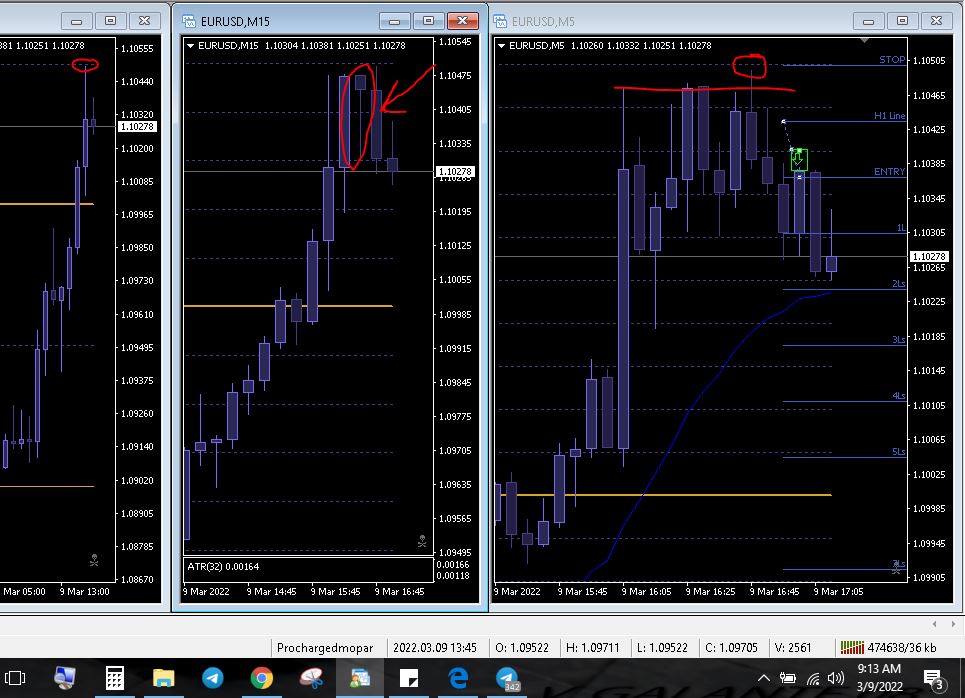Click the 1.10278 price tag in M15 chart
965x698 pixels.
pos(455,171)
